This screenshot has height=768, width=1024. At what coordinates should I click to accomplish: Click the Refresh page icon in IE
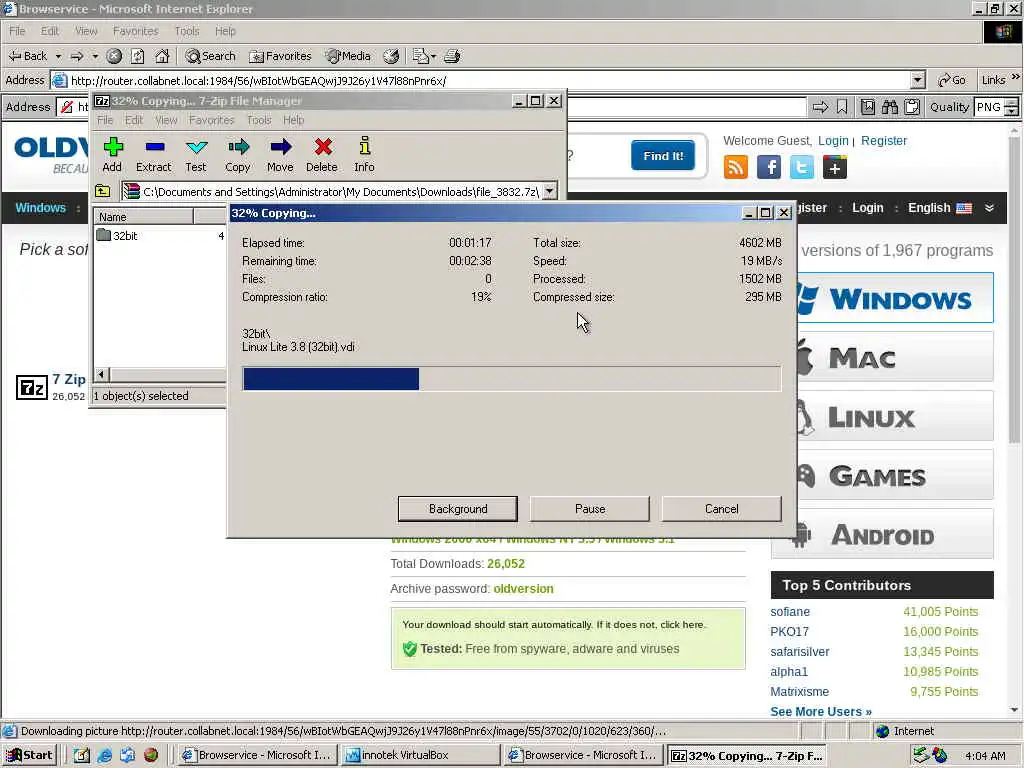click(x=138, y=56)
